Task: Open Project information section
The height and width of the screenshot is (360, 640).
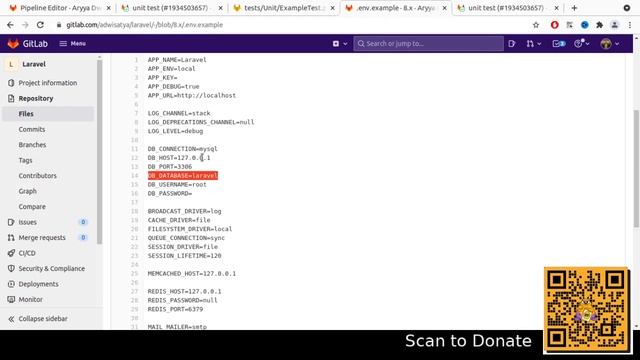Action: click(x=48, y=83)
